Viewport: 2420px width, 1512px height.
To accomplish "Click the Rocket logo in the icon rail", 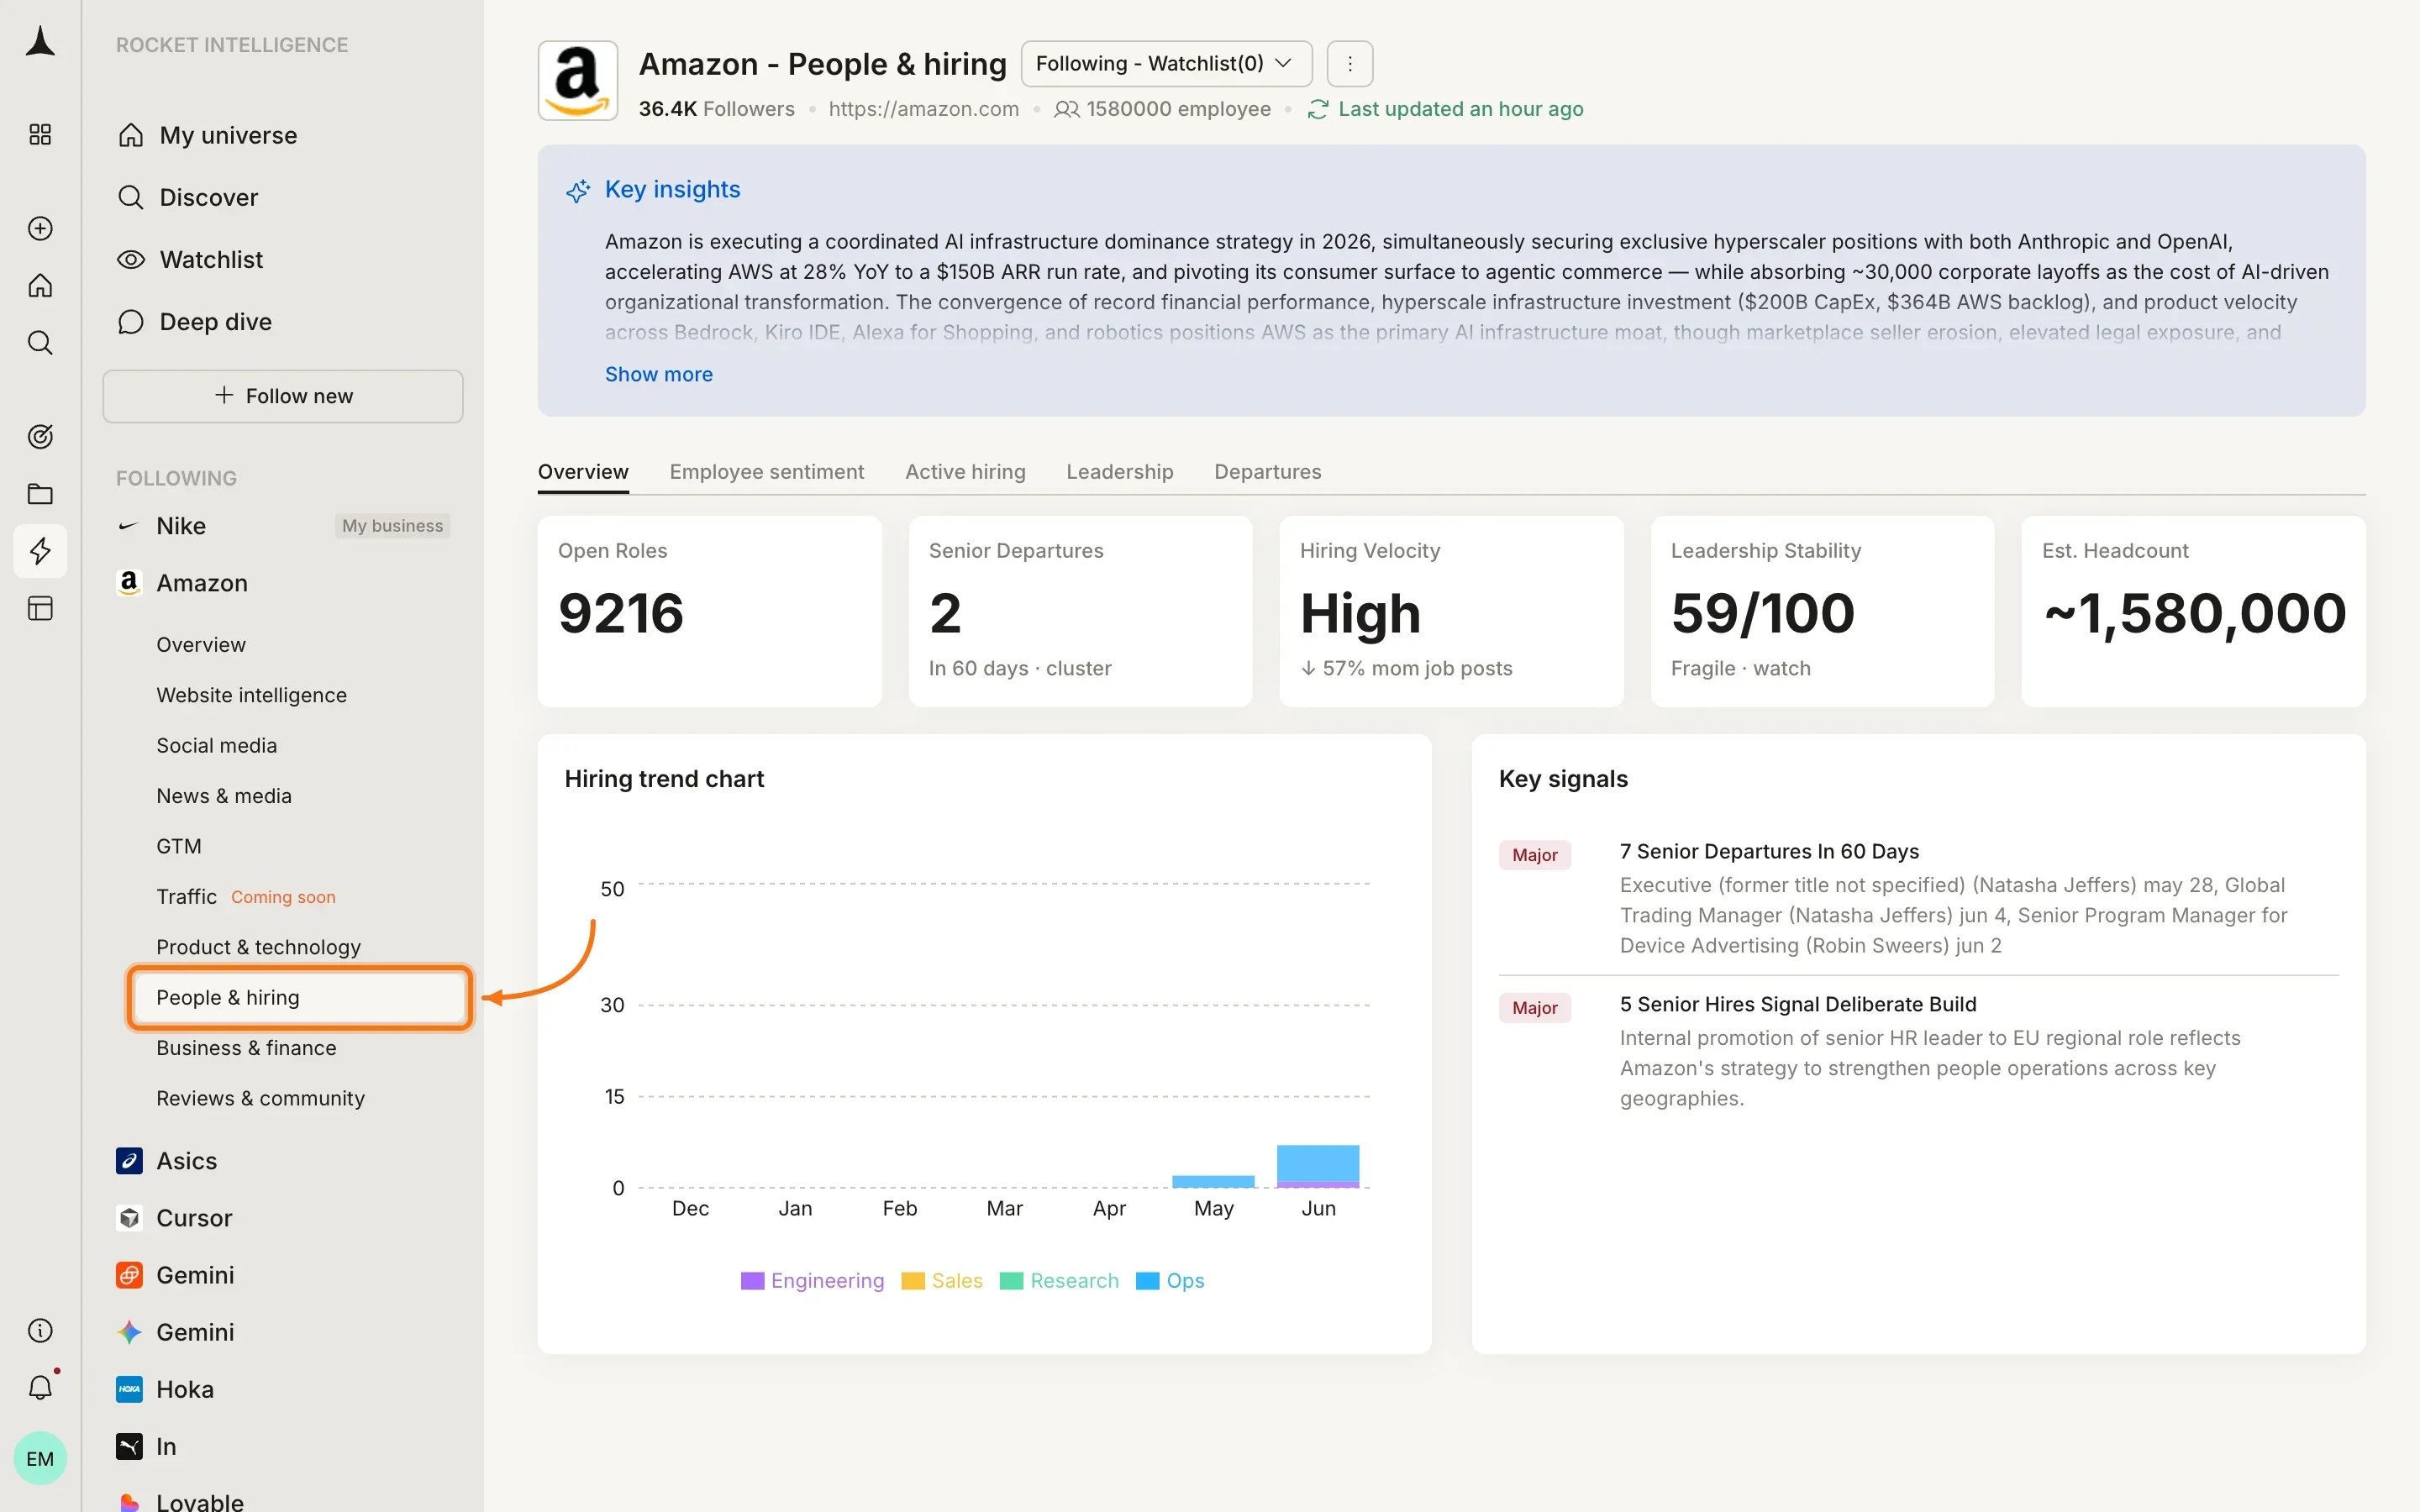I will (x=40, y=42).
